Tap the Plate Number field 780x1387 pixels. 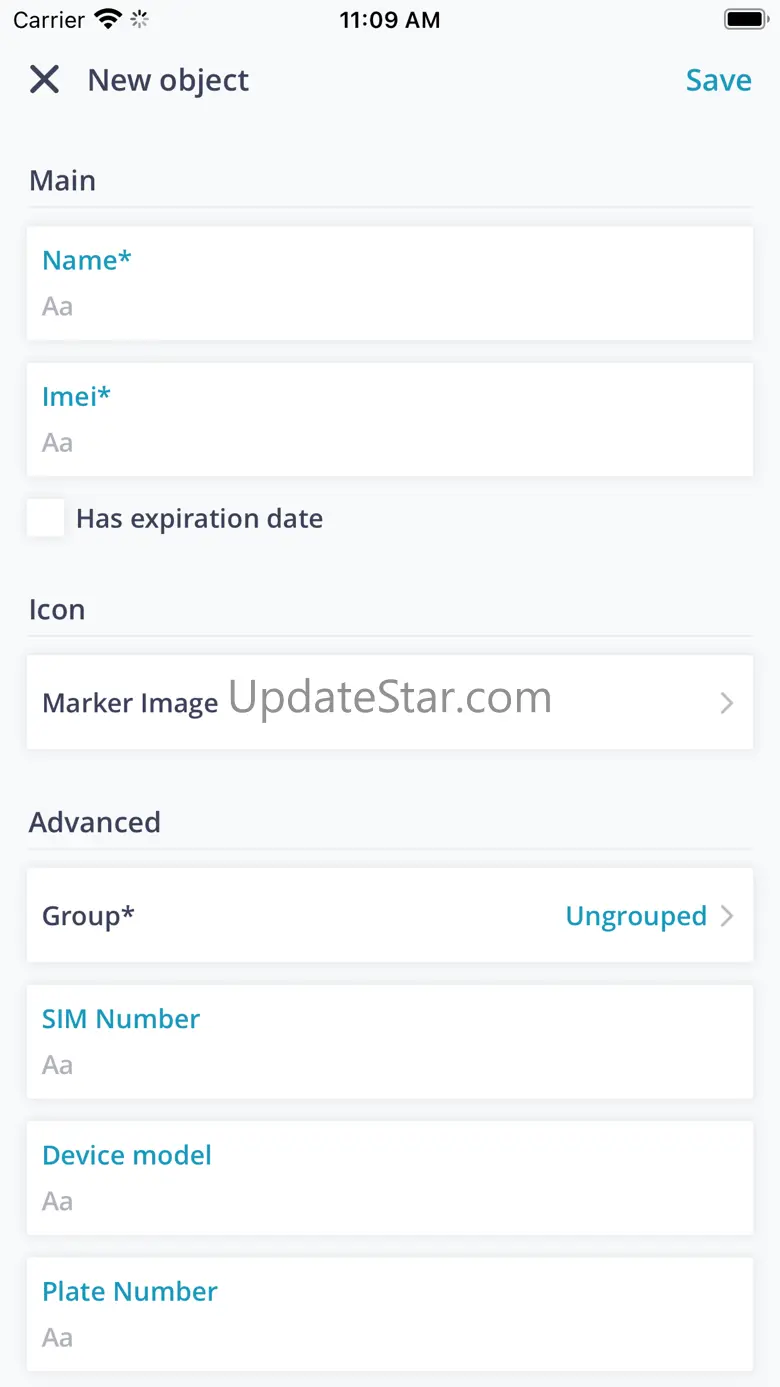(390, 1336)
